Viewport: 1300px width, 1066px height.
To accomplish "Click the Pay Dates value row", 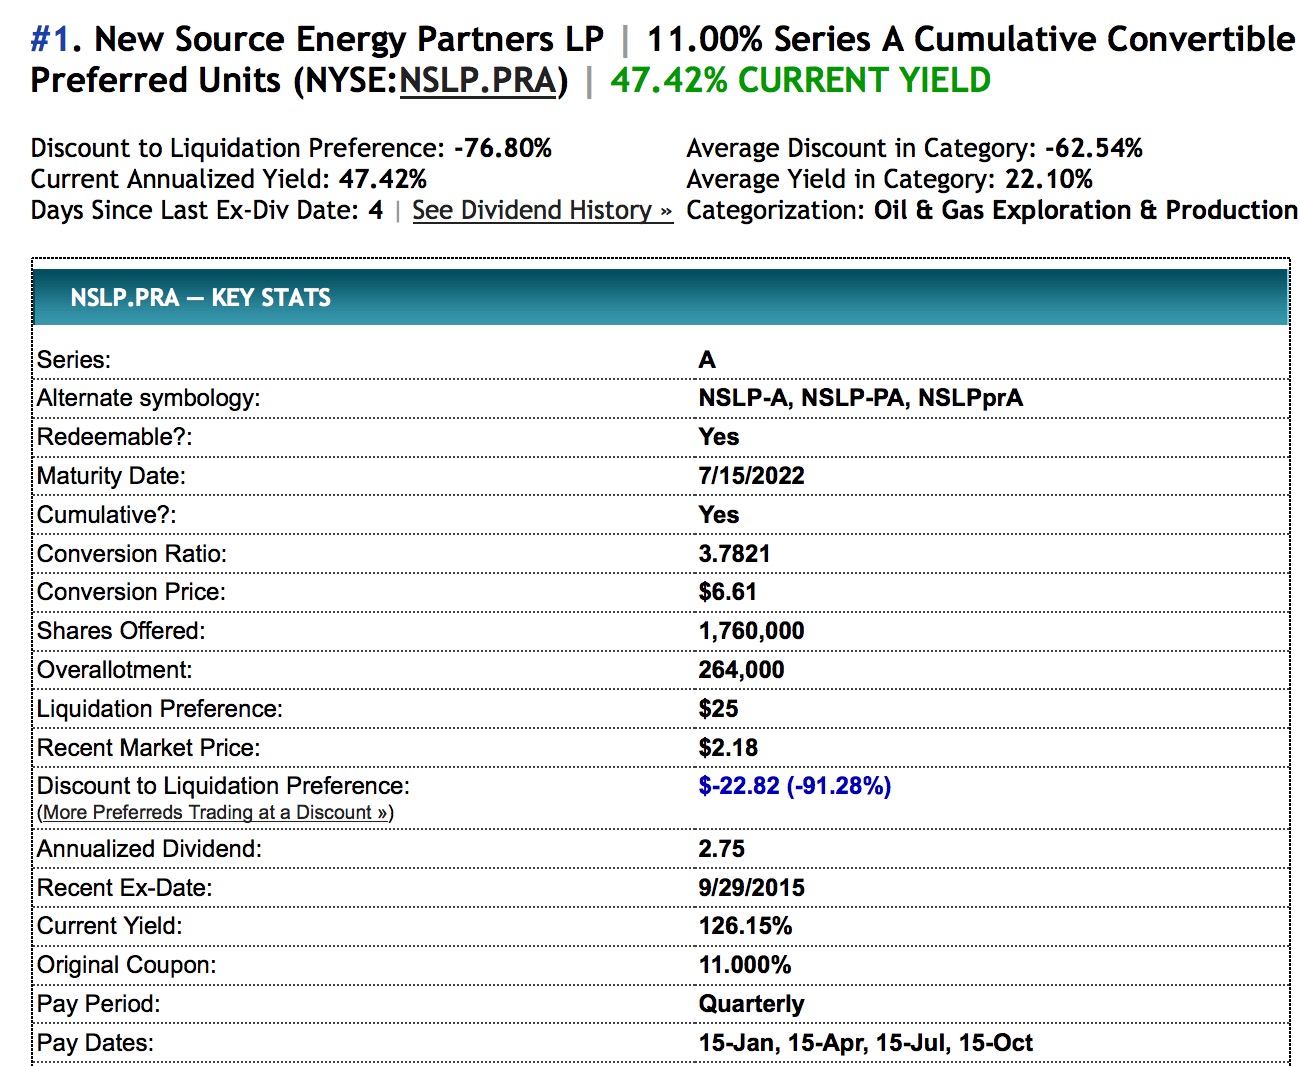I will (865, 1043).
